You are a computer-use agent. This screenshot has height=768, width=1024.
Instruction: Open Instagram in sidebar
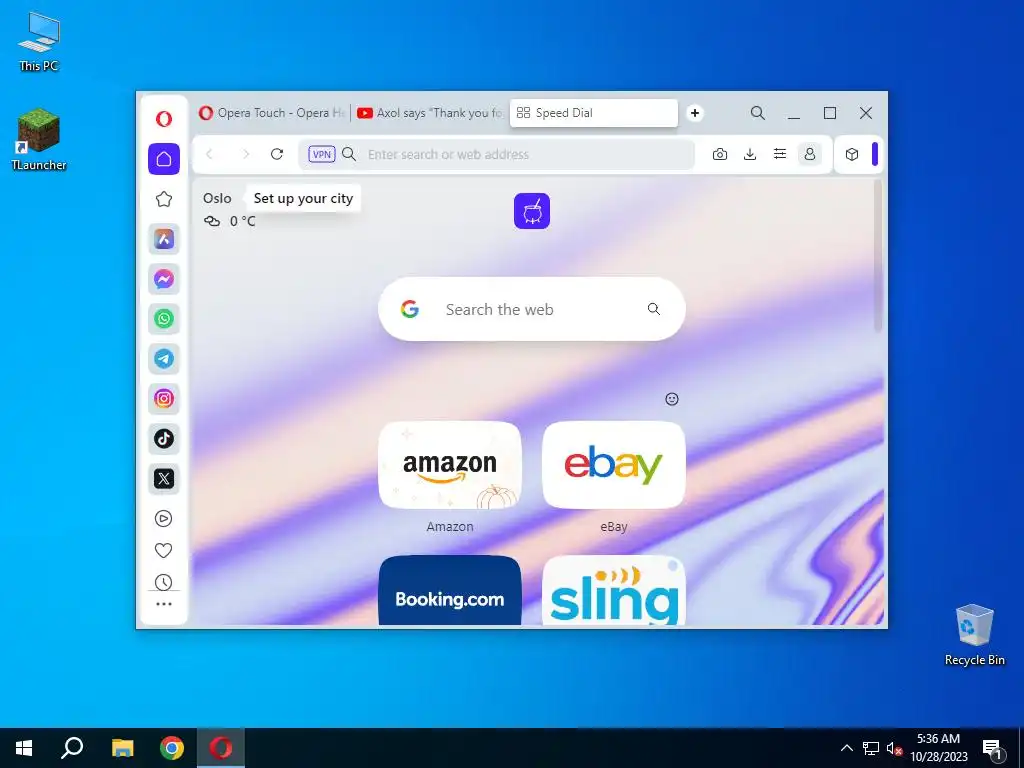pos(164,398)
